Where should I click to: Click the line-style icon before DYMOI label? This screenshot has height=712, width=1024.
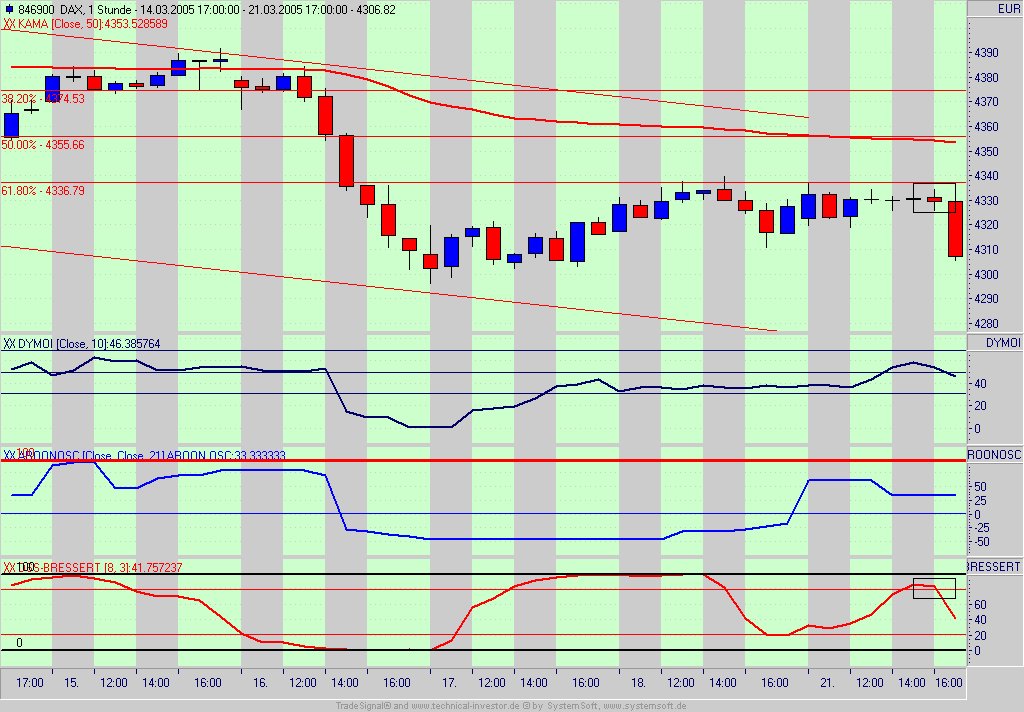click(x=9, y=344)
